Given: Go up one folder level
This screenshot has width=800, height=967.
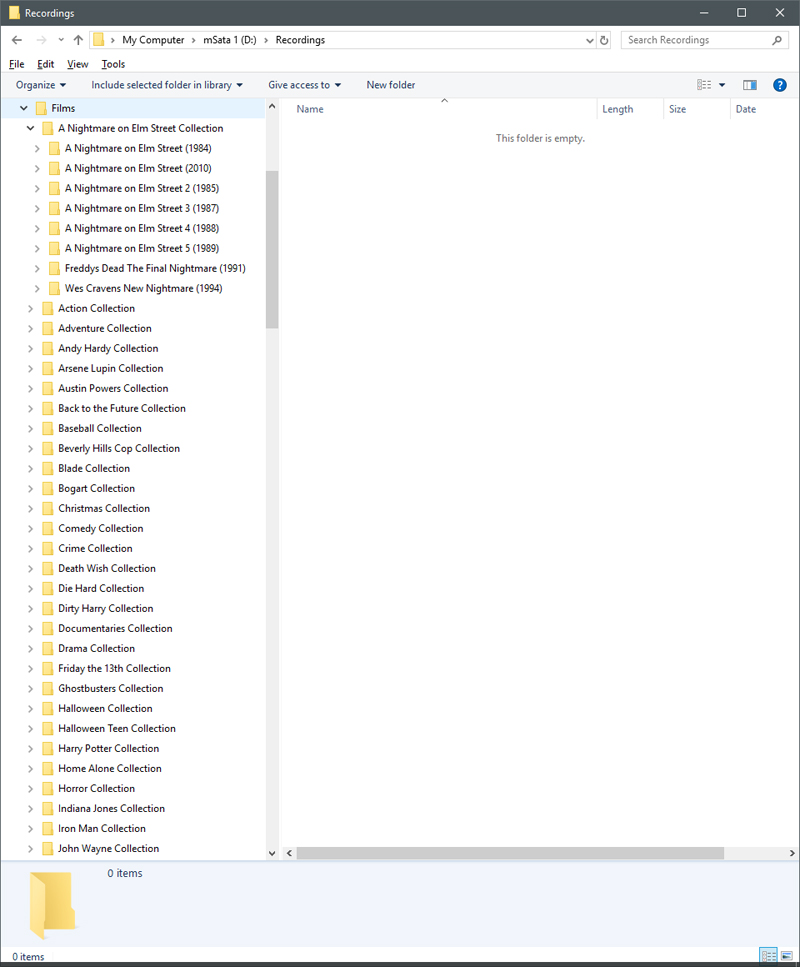Looking at the screenshot, I should pos(78,40).
